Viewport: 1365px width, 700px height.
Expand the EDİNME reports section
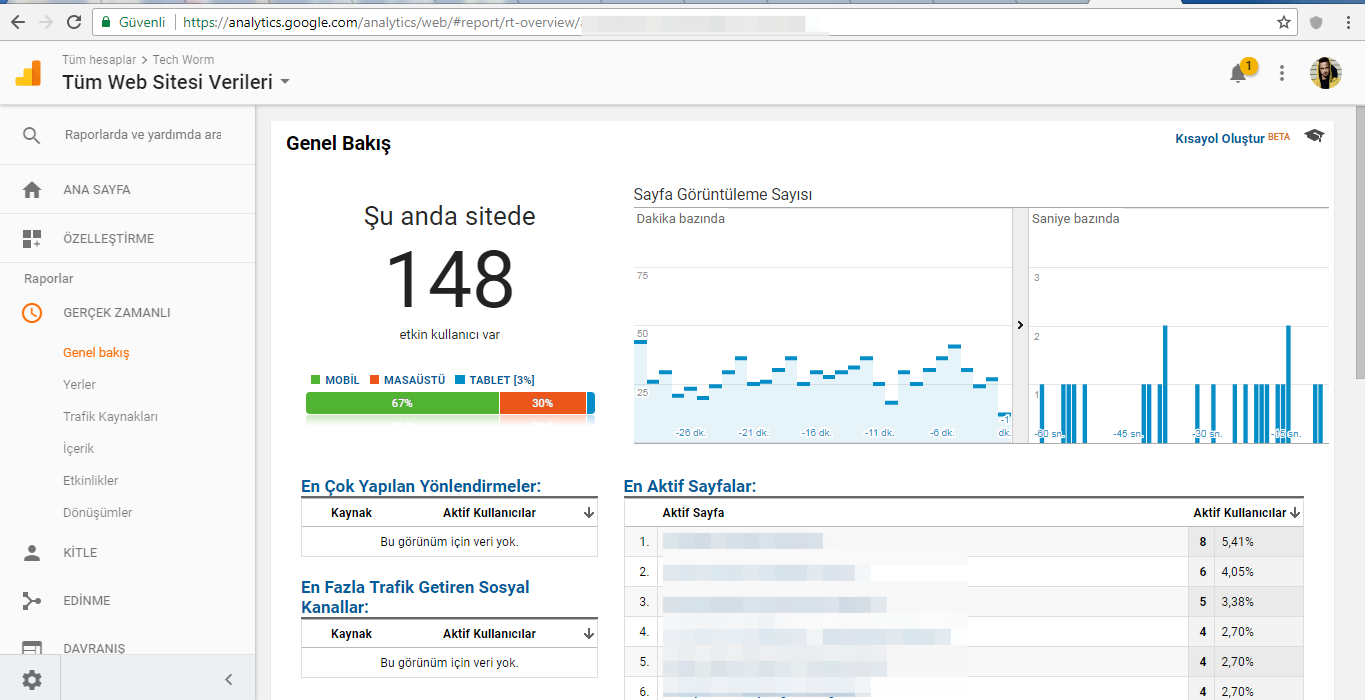pyautogui.click(x=86, y=601)
